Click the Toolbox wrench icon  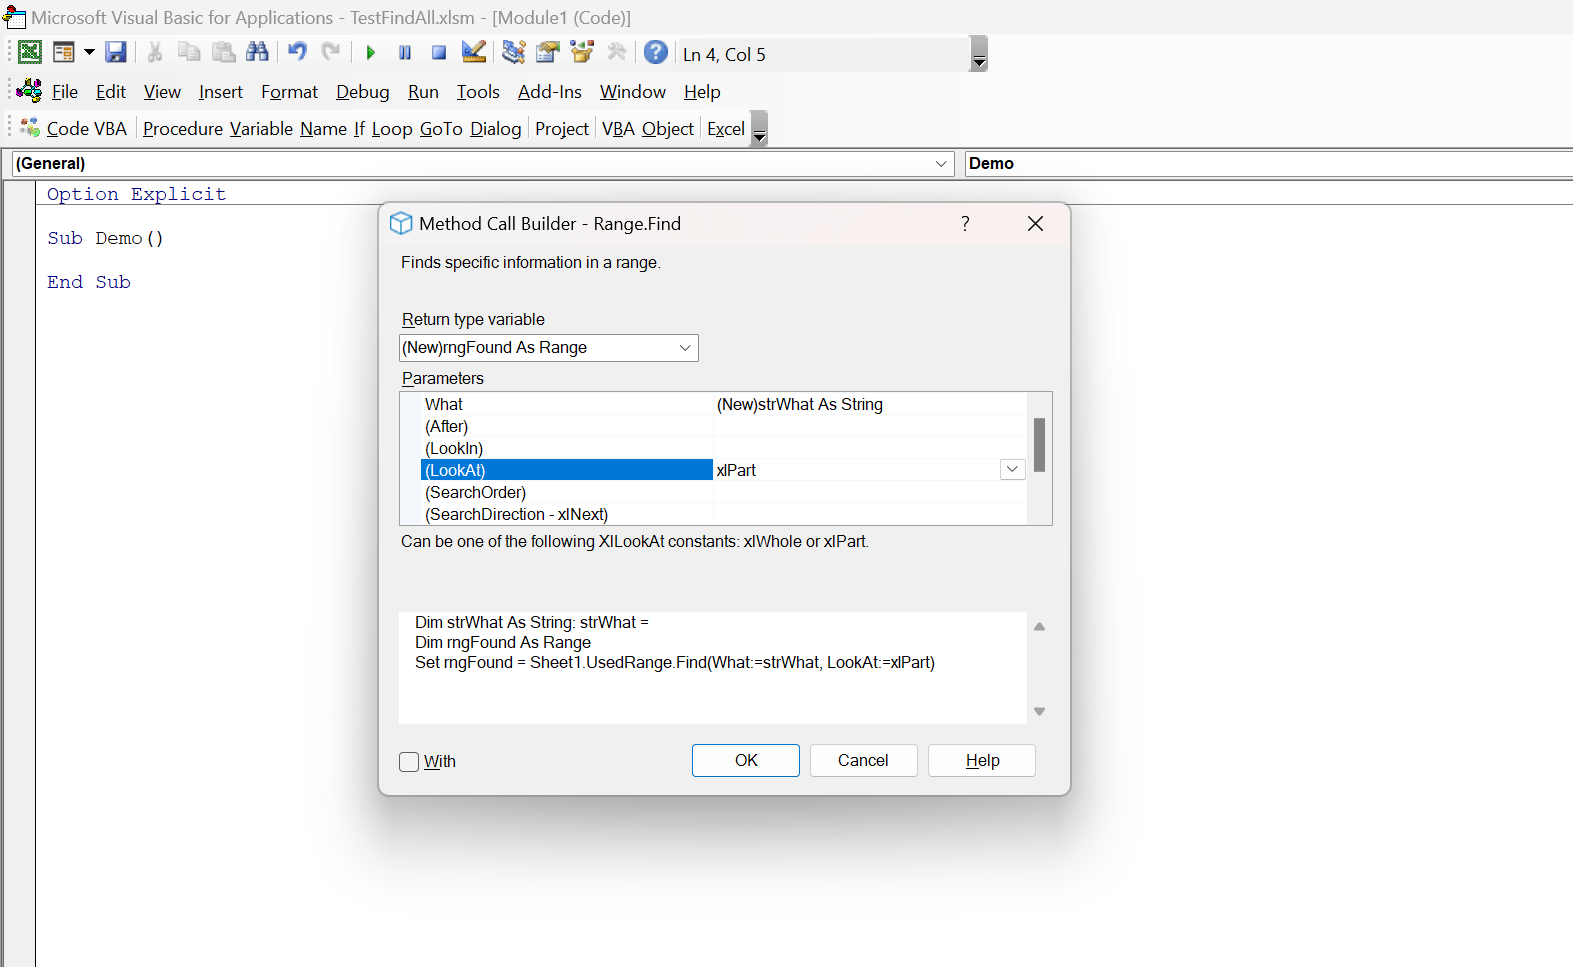pos(617,52)
